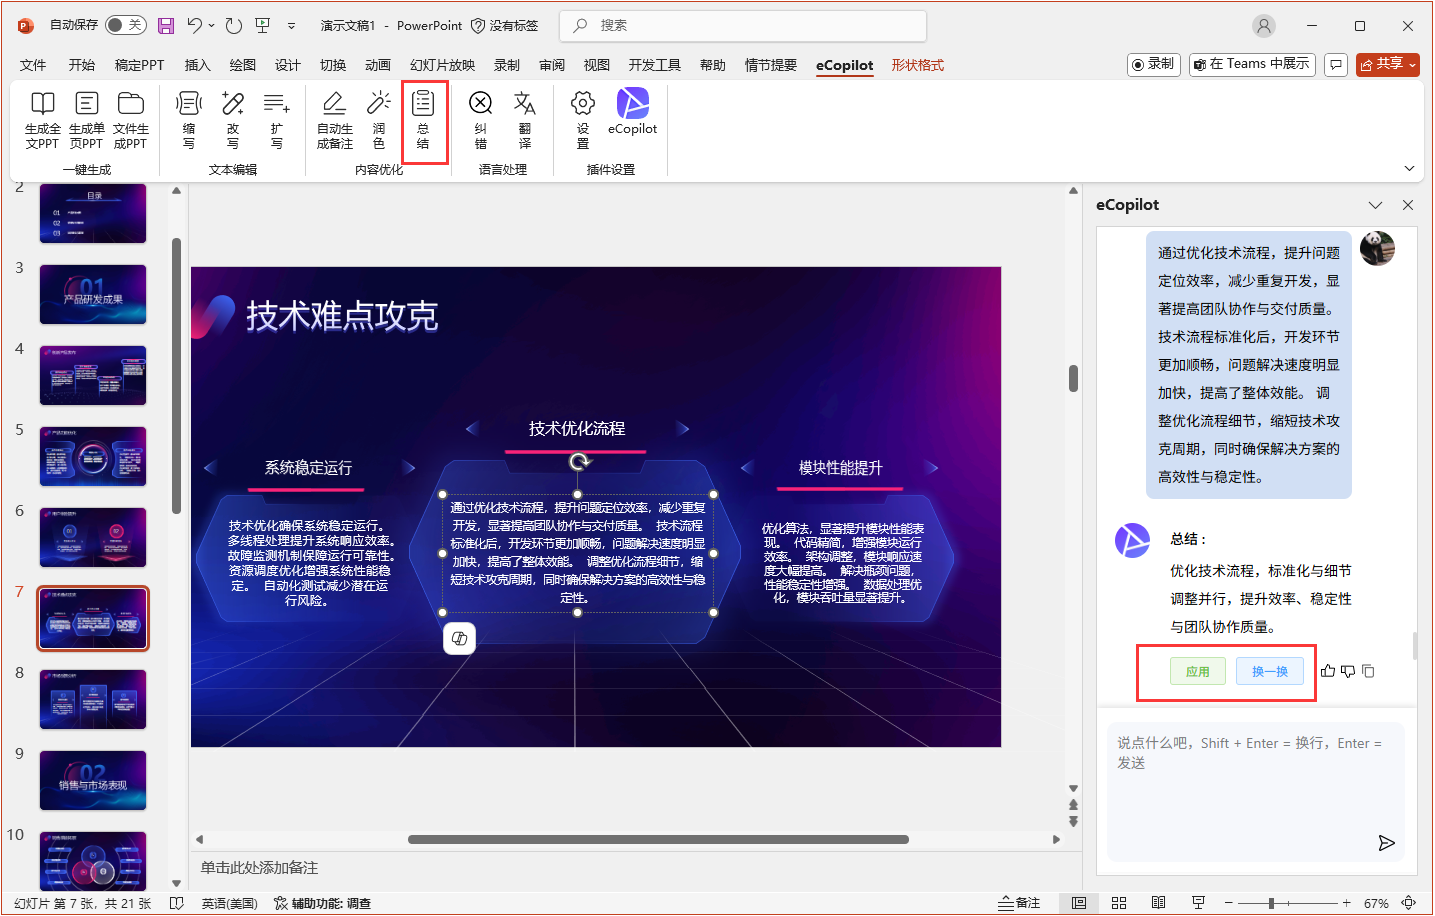Give thumbs up to the summary response
This screenshot has width=1435, height=916.
[1327, 671]
